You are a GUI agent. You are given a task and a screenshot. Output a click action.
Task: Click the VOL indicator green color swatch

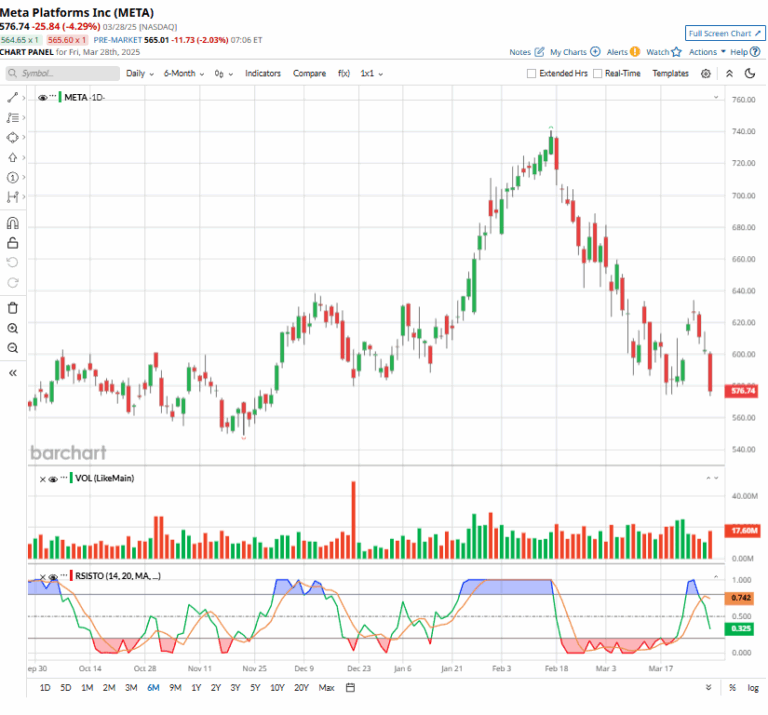(x=71, y=478)
